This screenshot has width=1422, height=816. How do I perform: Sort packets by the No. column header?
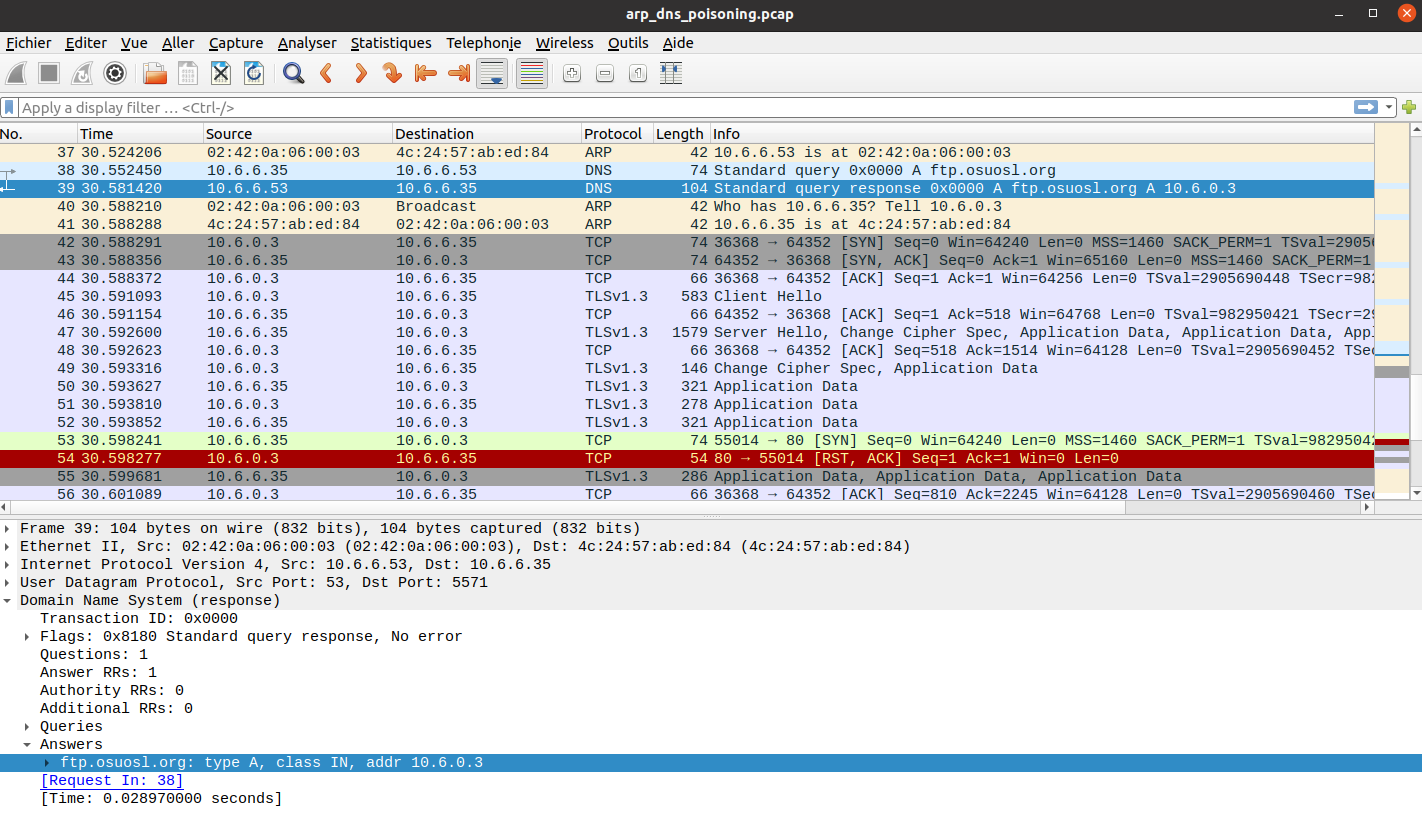(x=38, y=134)
